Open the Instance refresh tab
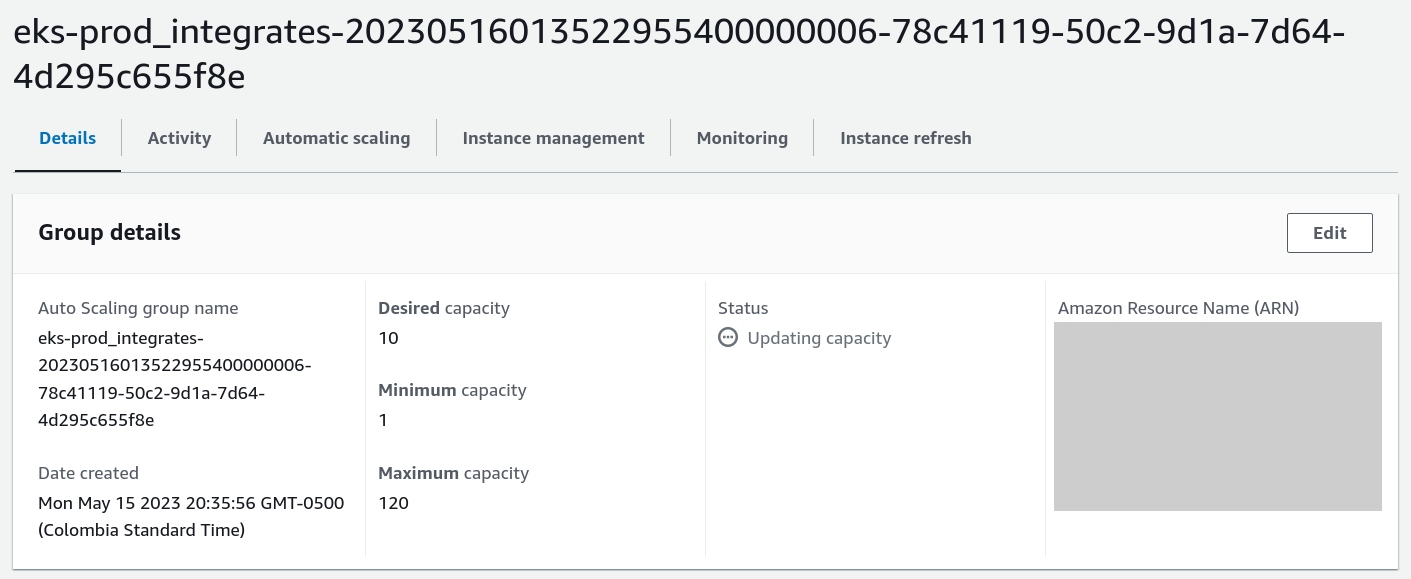Image resolution: width=1411 pixels, height=579 pixels. [x=905, y=138]
